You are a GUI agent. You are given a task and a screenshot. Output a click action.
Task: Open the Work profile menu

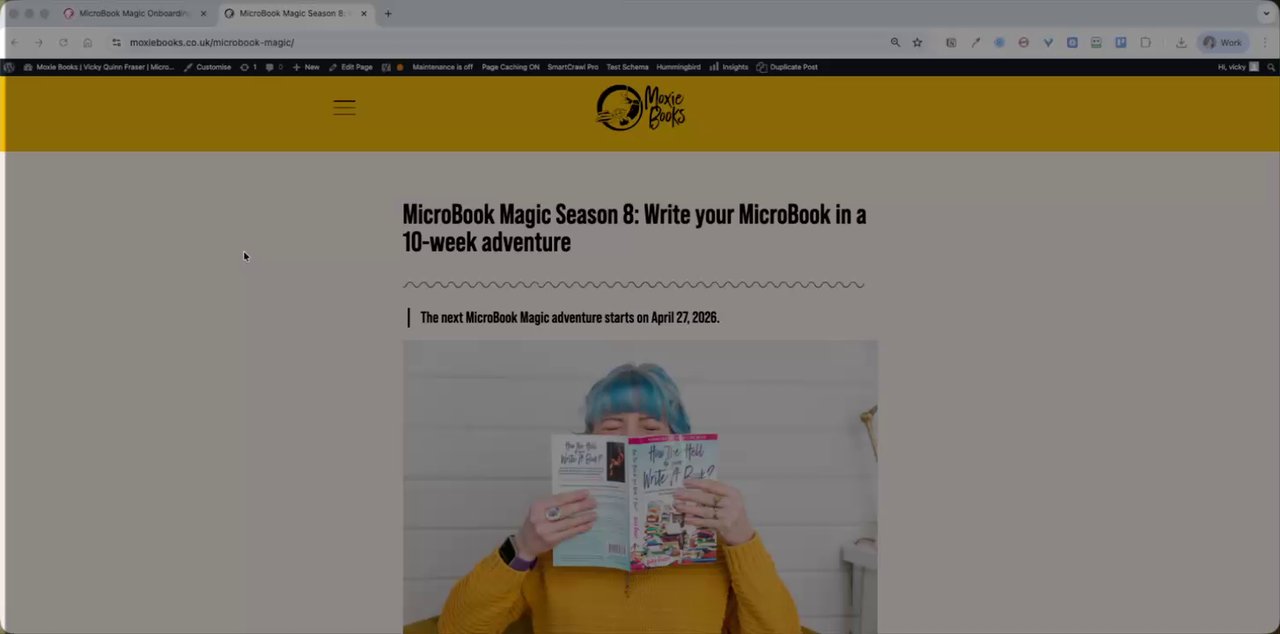coord(1222,43)
